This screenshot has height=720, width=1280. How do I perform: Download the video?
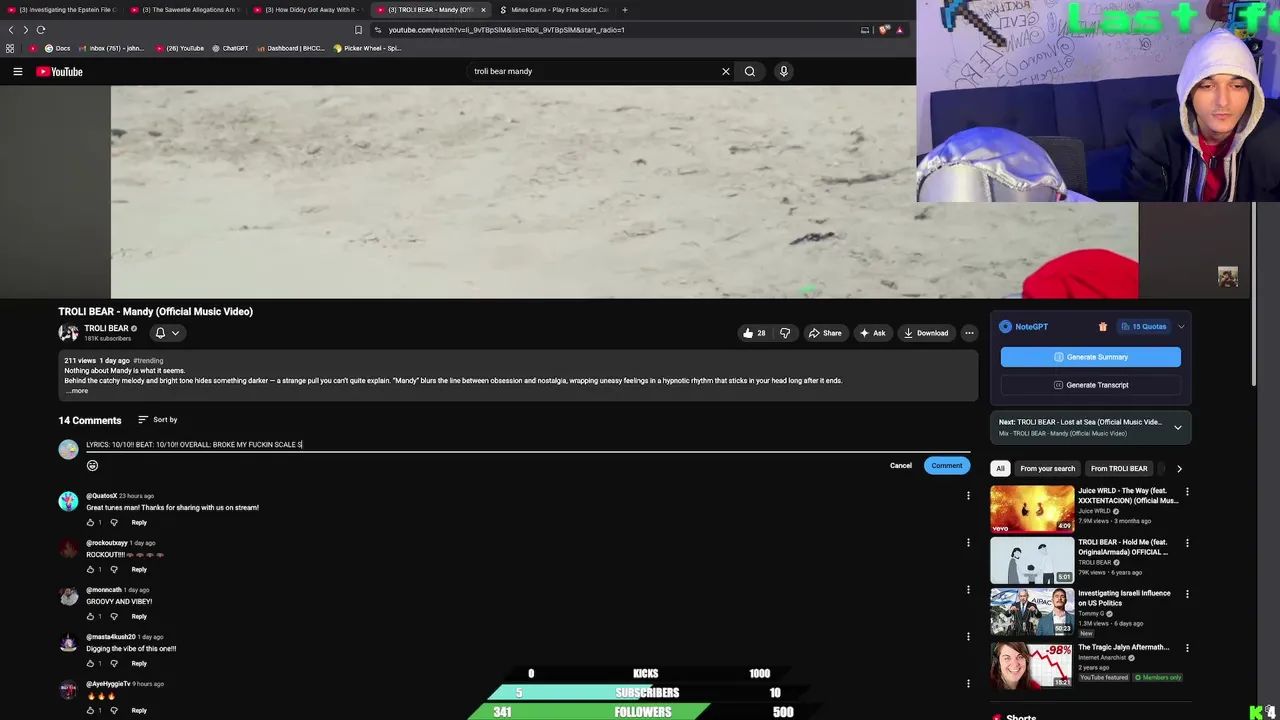925,333
